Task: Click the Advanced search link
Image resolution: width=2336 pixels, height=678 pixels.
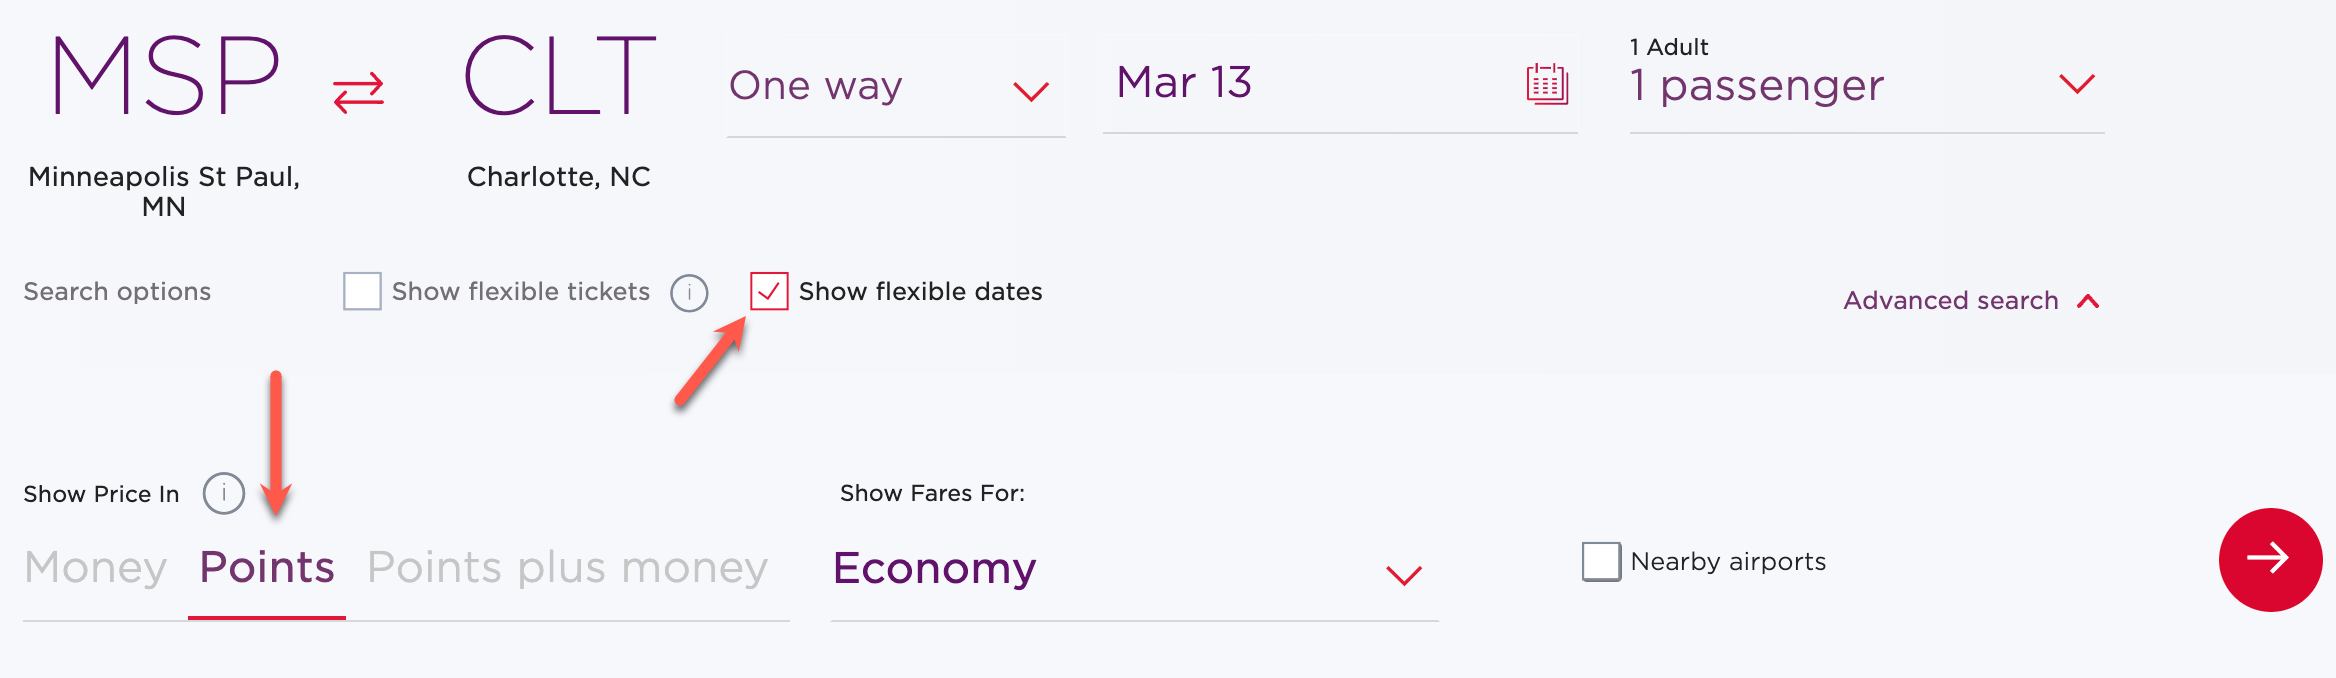Action: [x=1950, y=299]
